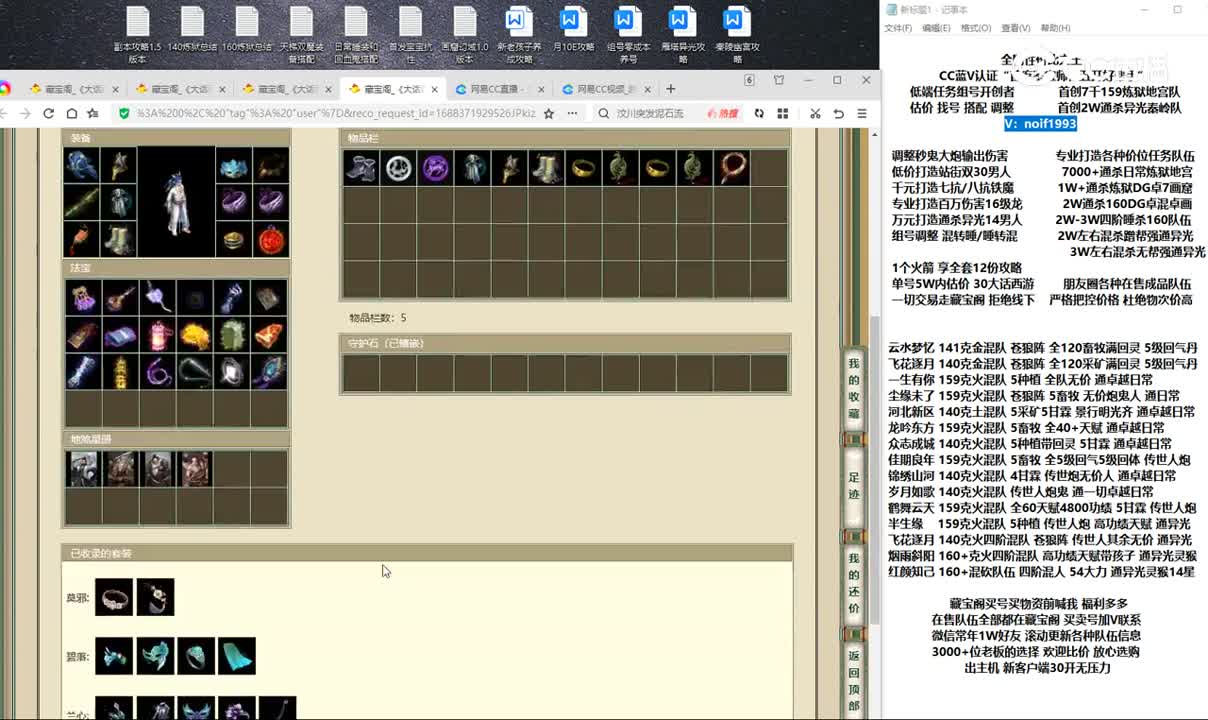Screen dimensions: 1208x720
Task: Click the first item in the 碧渐 set row
Action: coord(114,656)
